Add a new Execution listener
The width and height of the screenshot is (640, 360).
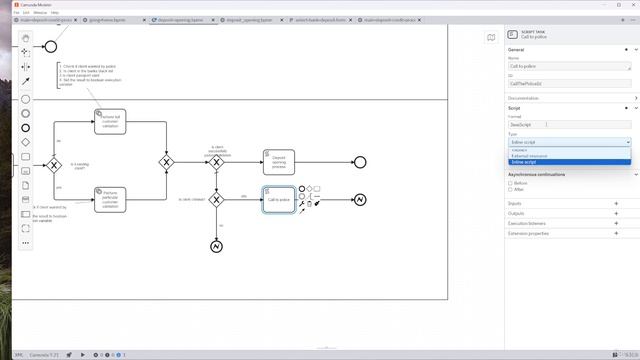(616, 223)
